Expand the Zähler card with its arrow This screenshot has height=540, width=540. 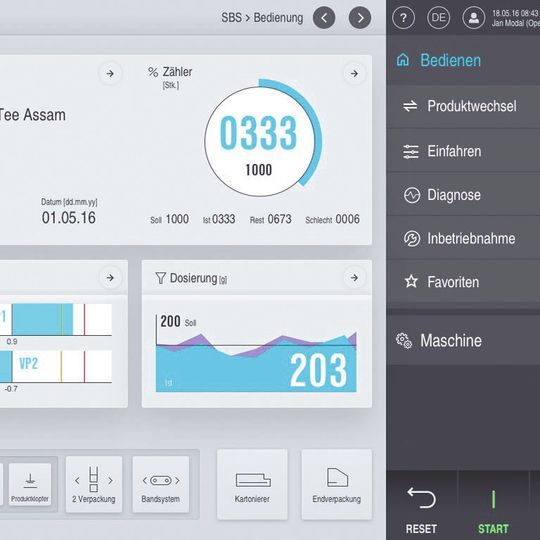click(354, 73)
